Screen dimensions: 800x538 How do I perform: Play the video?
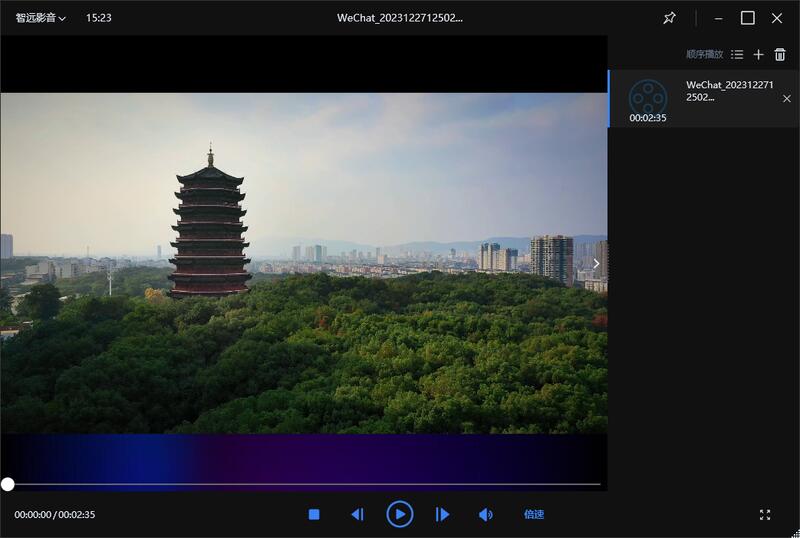400,514
